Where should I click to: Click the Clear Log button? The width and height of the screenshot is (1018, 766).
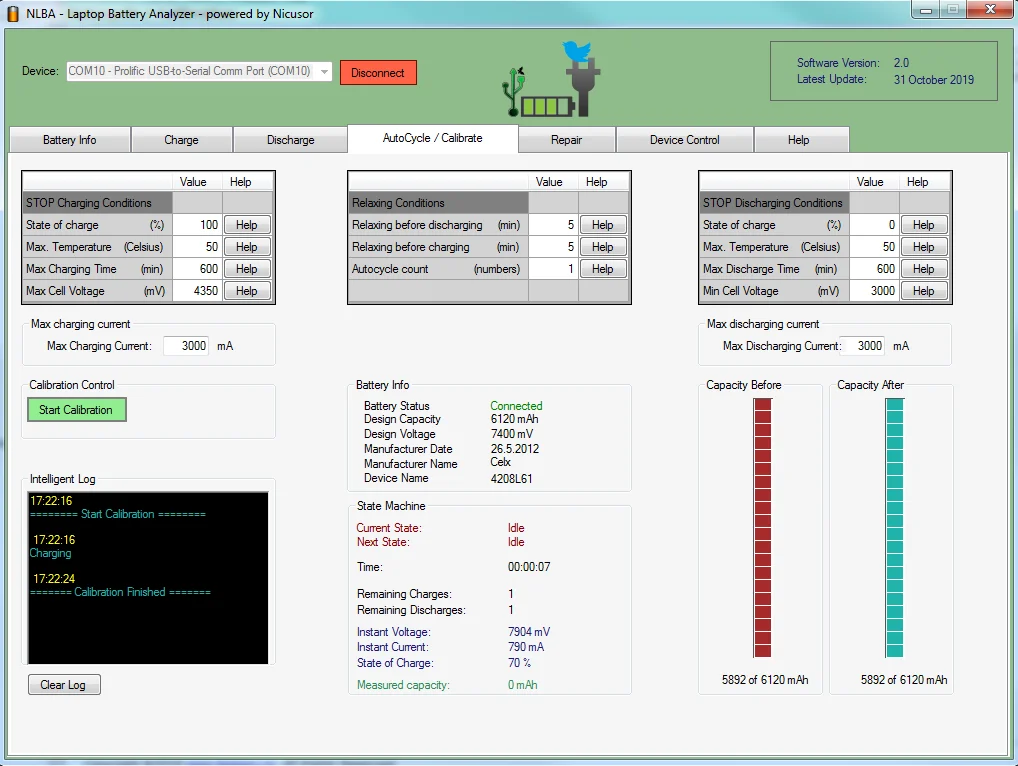pos(64,685)
